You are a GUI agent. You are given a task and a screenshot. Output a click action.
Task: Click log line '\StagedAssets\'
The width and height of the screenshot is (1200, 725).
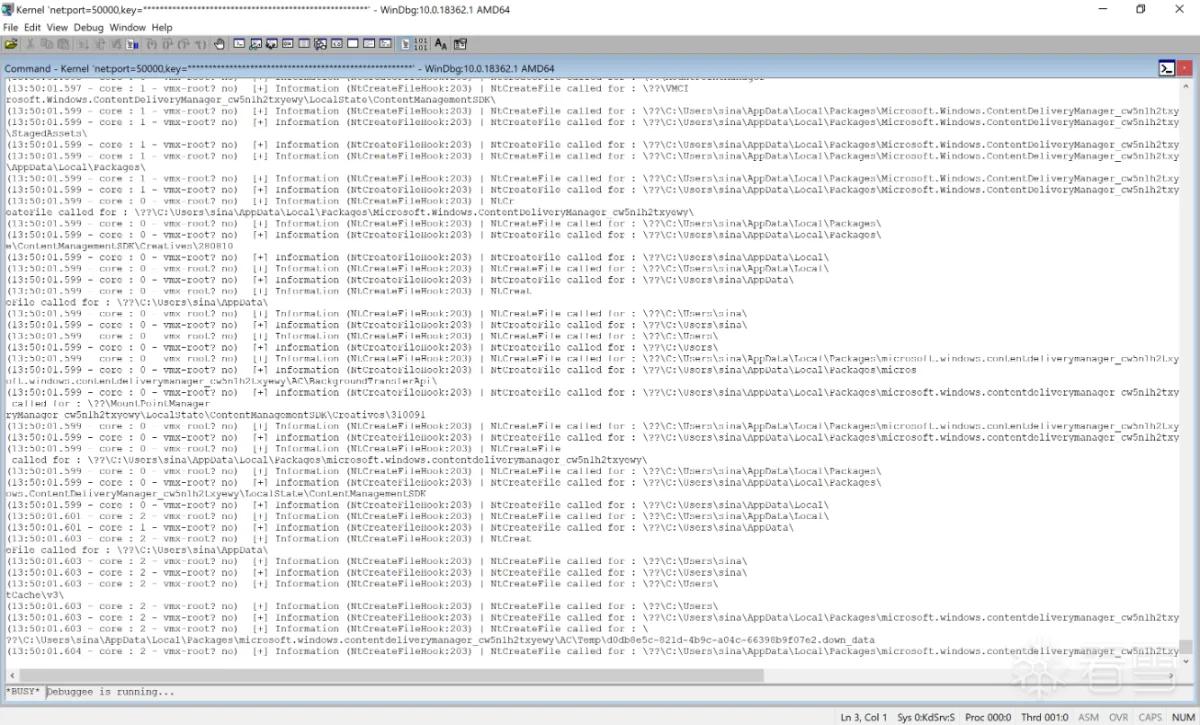point(46,133)
